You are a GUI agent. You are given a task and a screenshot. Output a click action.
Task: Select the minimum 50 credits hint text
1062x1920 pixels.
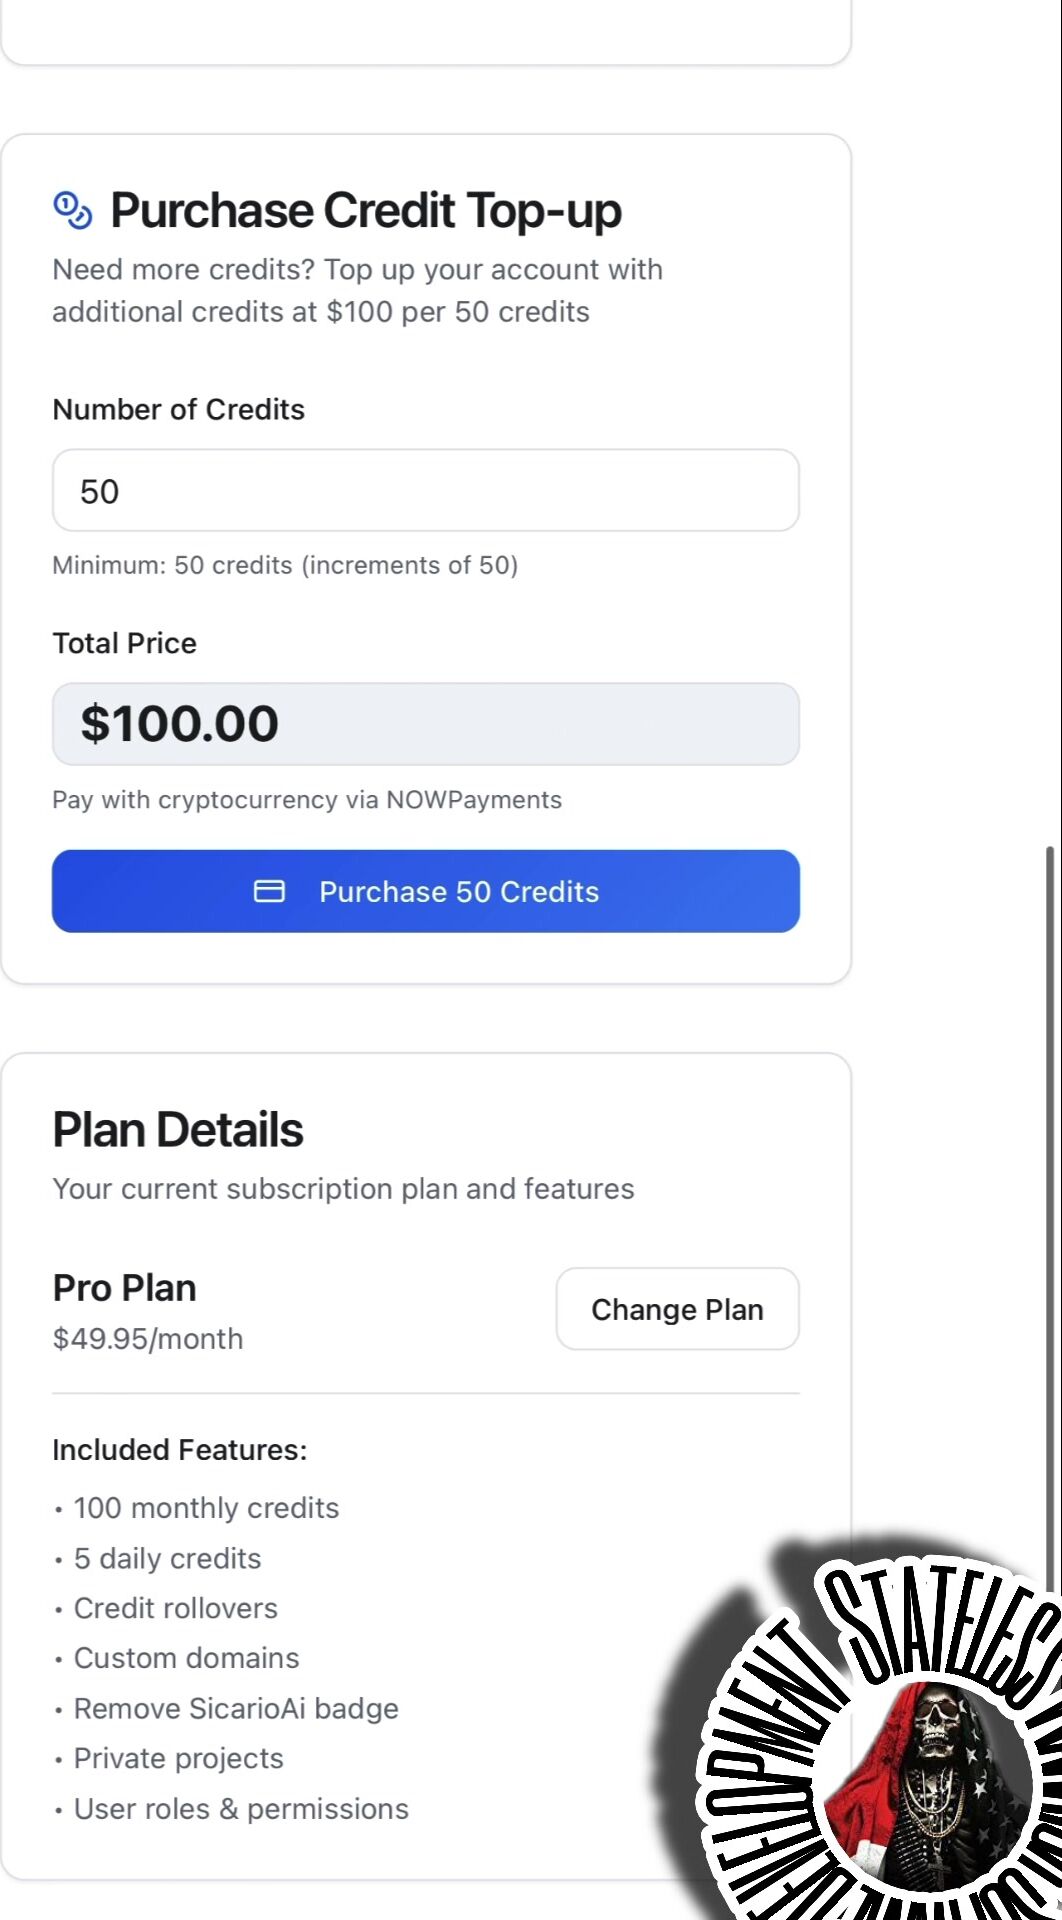pos(285,565)
